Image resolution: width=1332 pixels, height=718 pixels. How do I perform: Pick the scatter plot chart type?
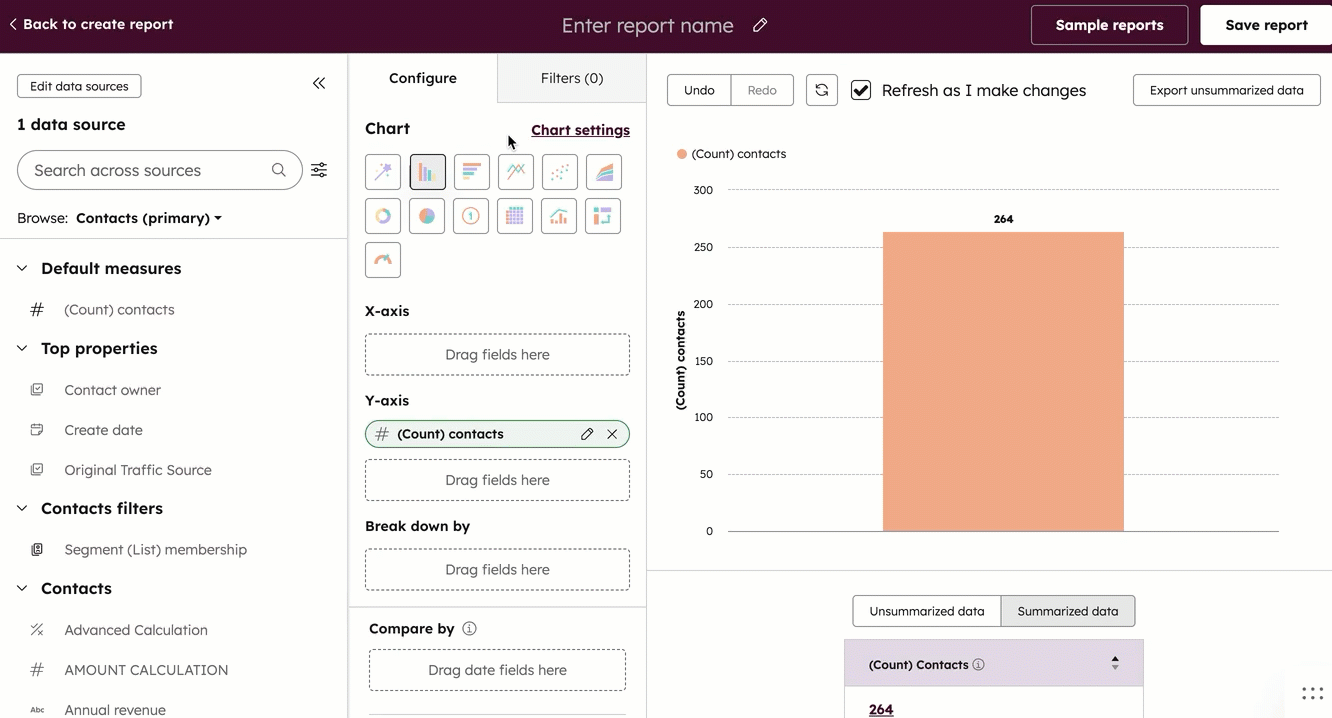click(x=559, y=171)
